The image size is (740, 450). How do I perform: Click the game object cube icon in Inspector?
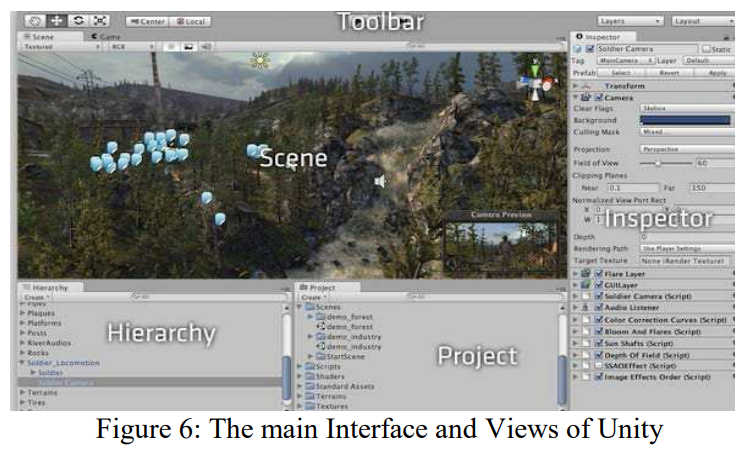[x=577, y=49]
